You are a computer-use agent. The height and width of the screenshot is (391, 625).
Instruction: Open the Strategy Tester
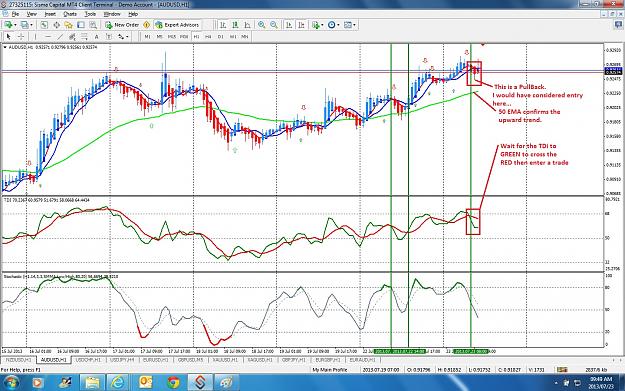pyautogui.click(x=93, y=25)
